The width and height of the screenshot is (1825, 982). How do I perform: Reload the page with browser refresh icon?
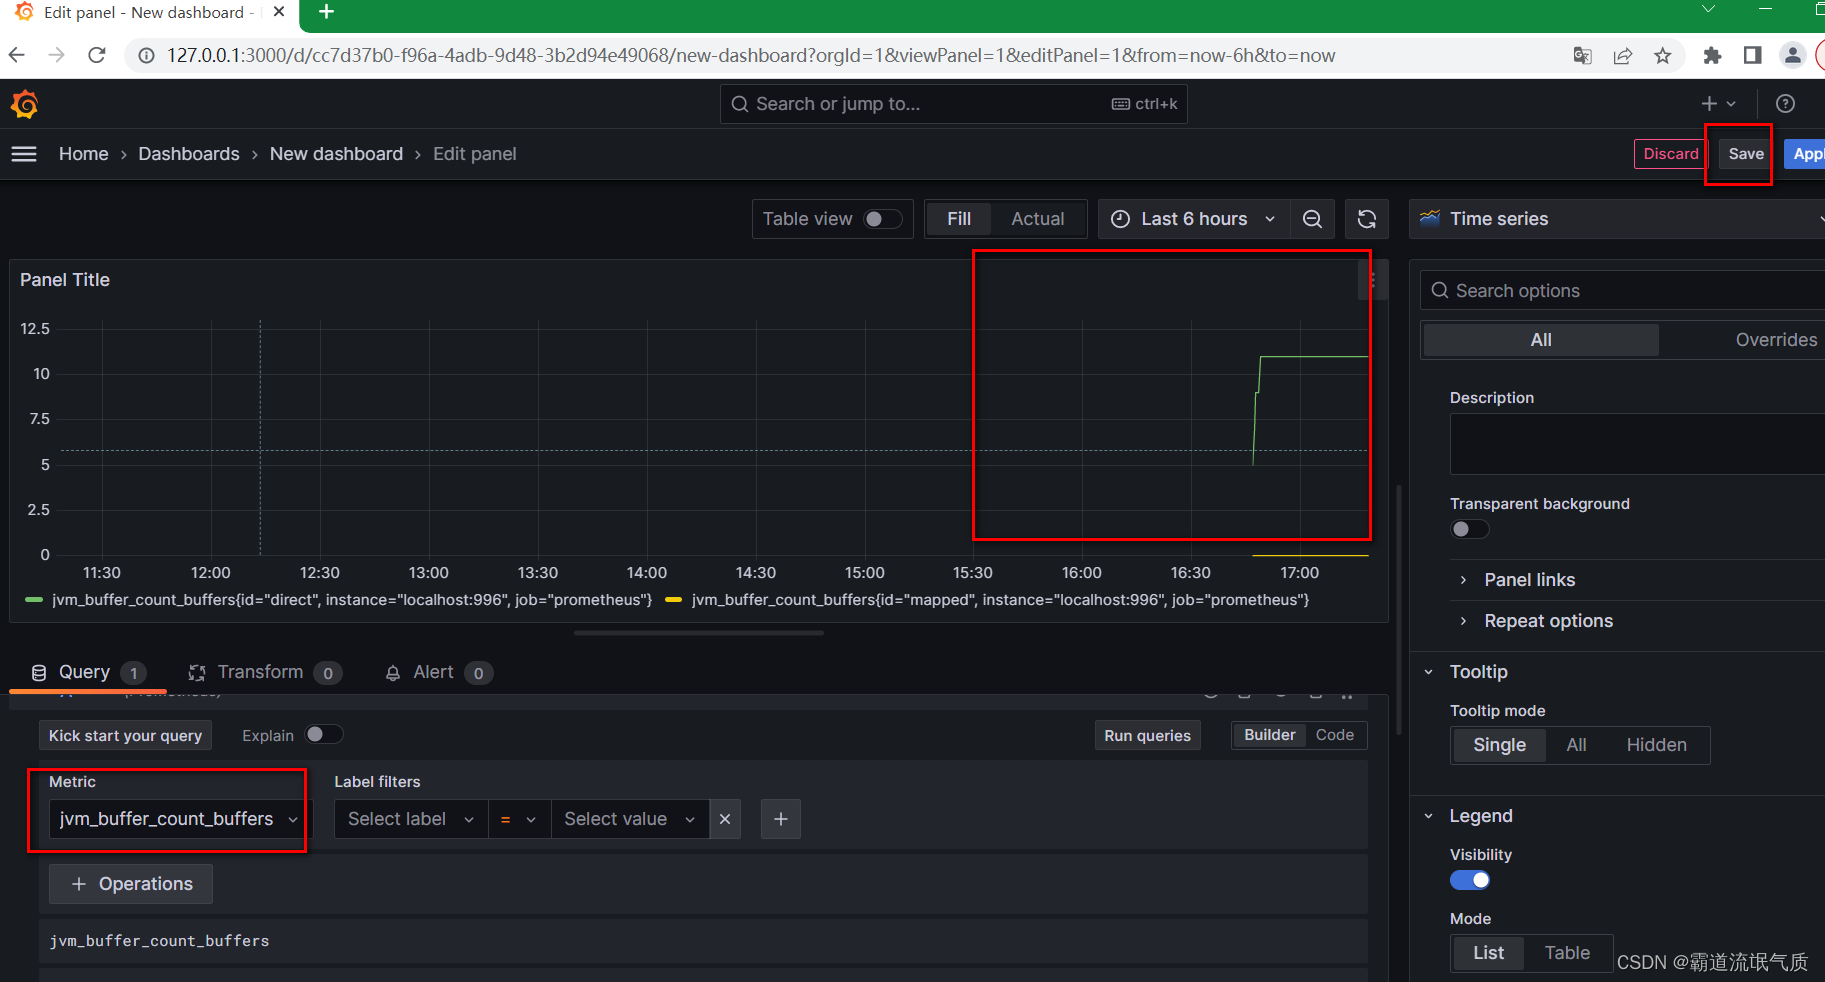click(97, 55)
